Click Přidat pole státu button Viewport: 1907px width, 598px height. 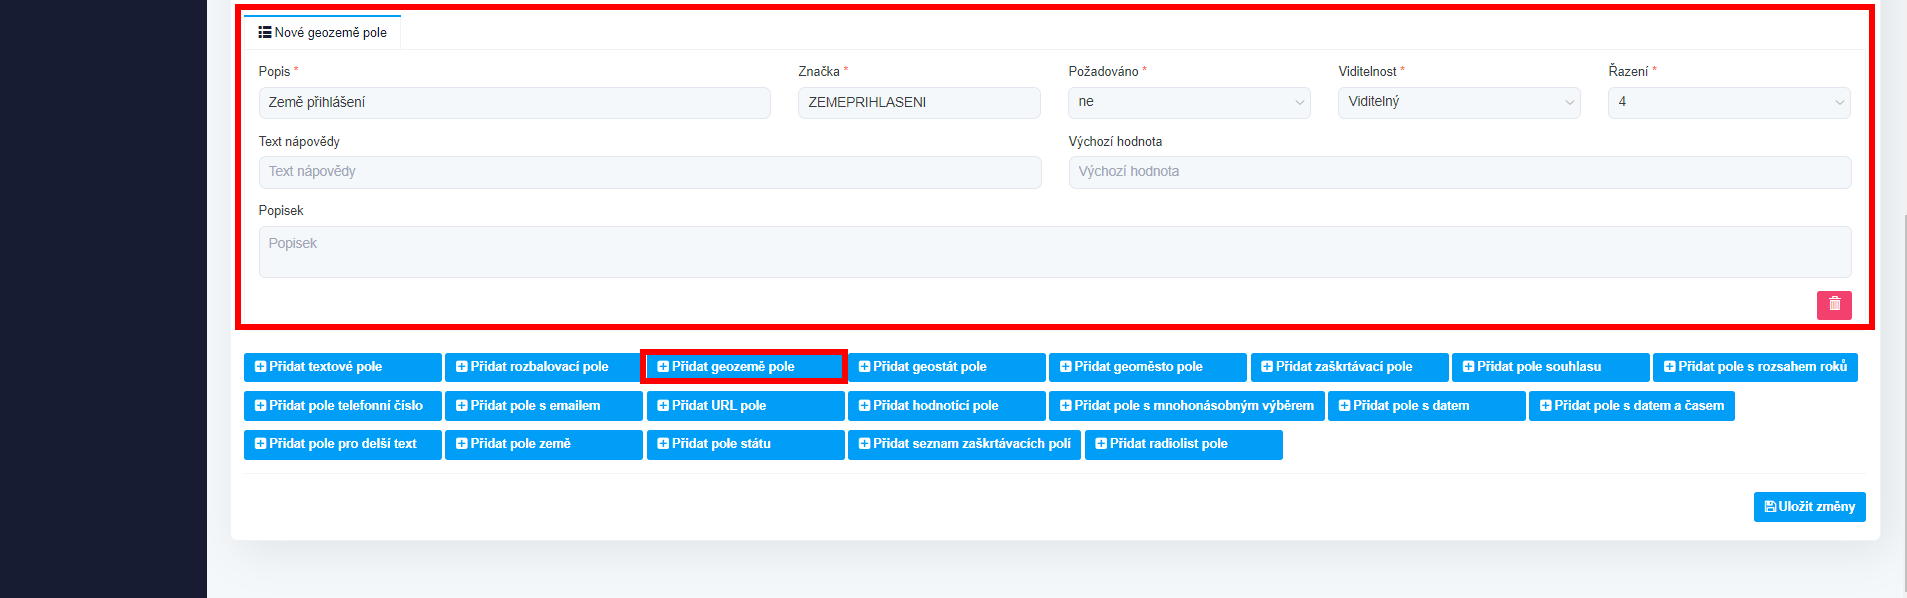[745, 444]
